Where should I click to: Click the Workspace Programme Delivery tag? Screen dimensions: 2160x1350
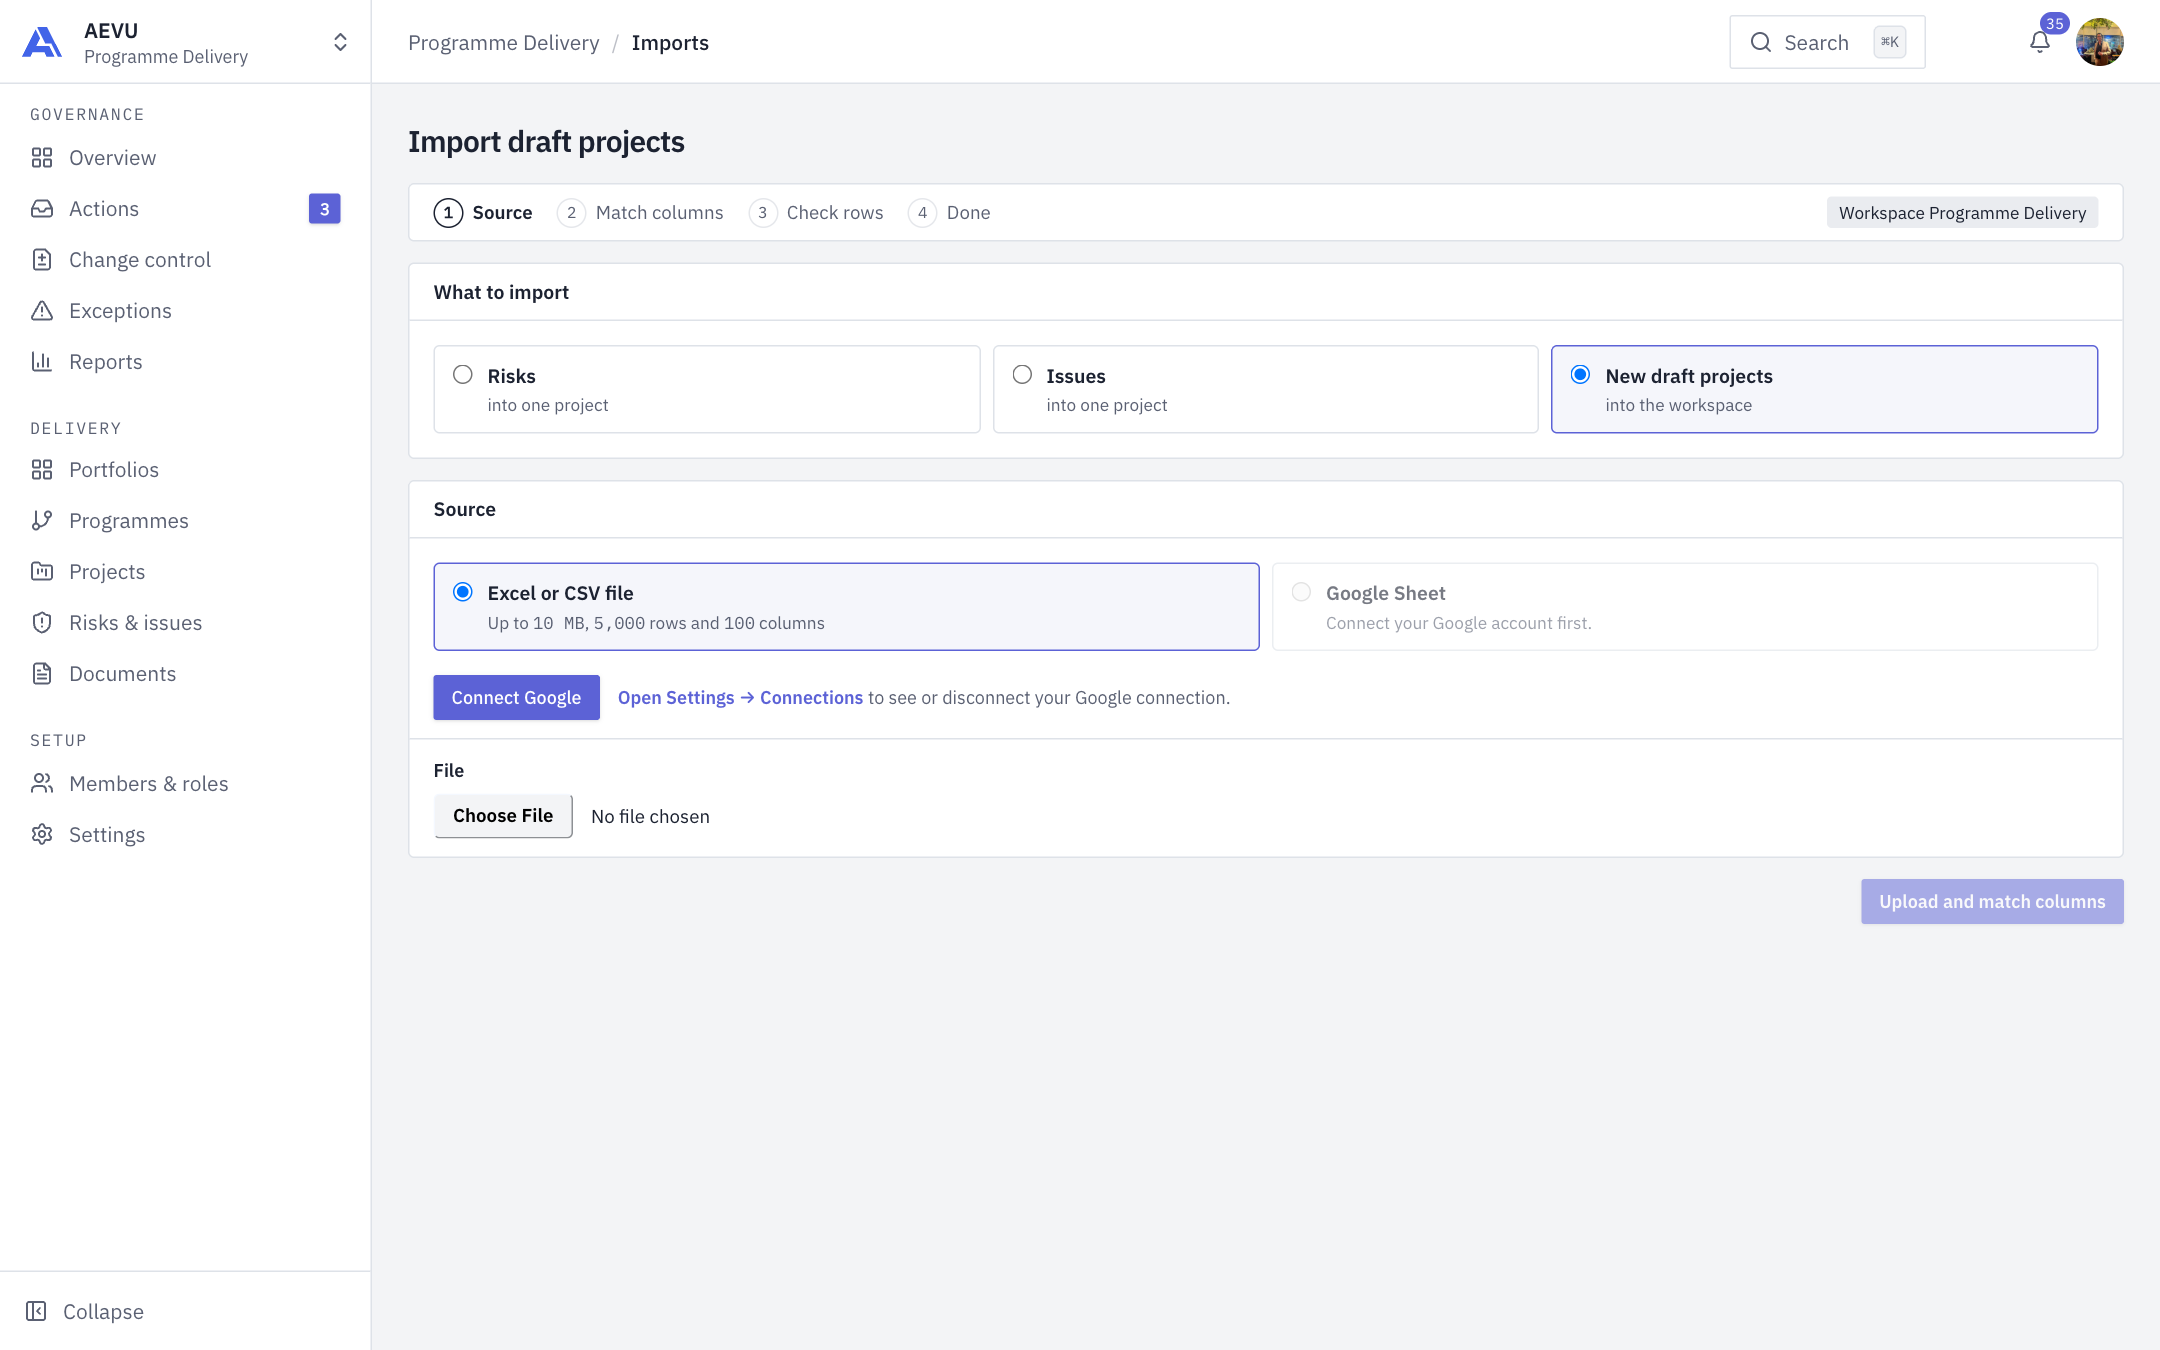point(1962,213)
